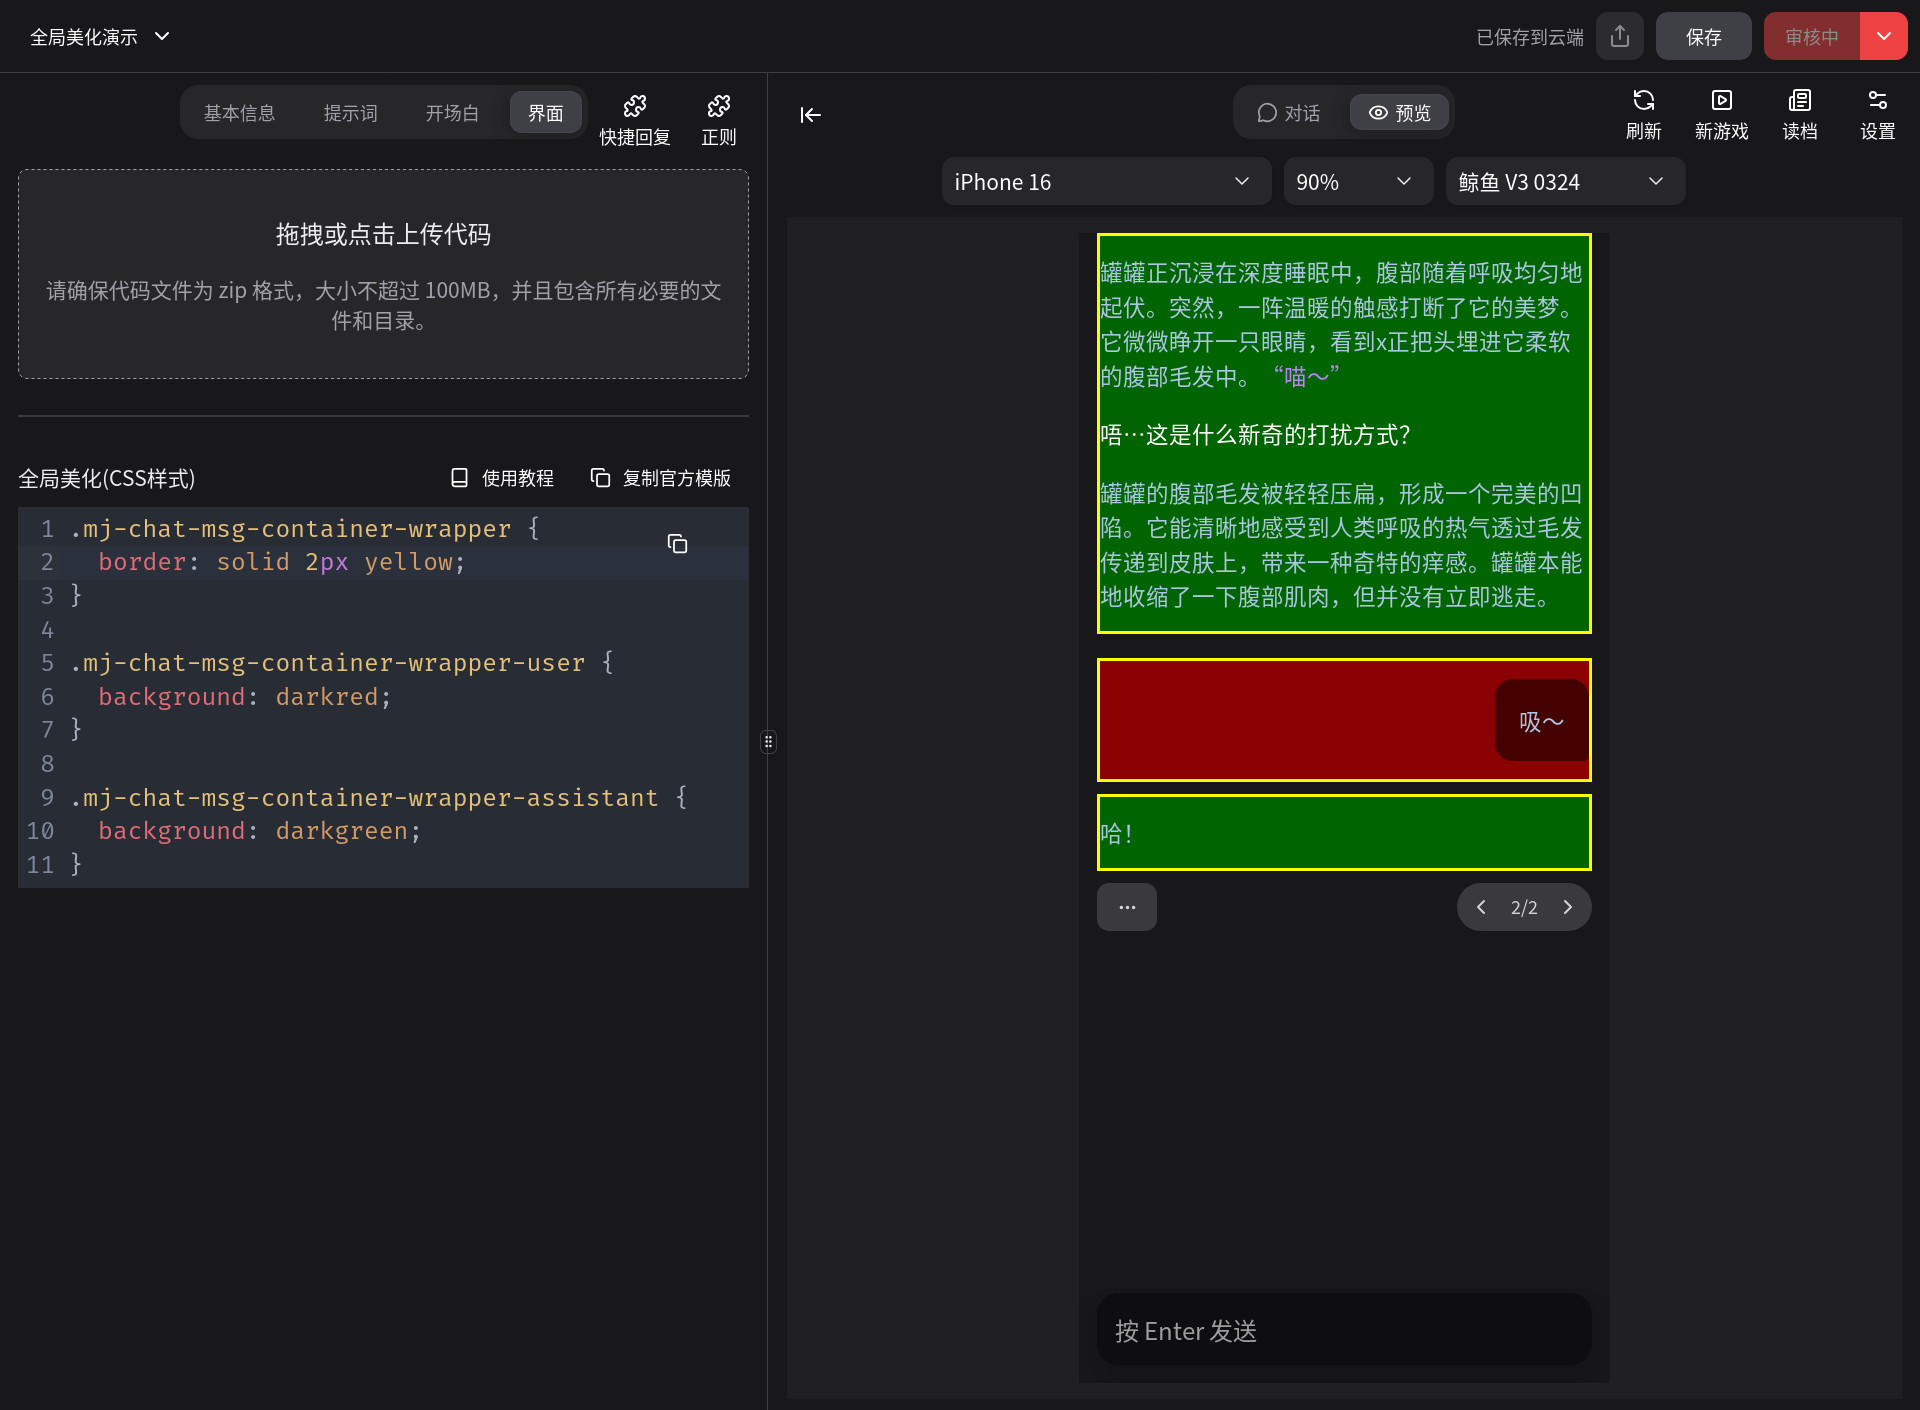Screen dimensions: 1920x1410
Task: Expand the 90% zoom dropdown
Action: [1357, 182]
